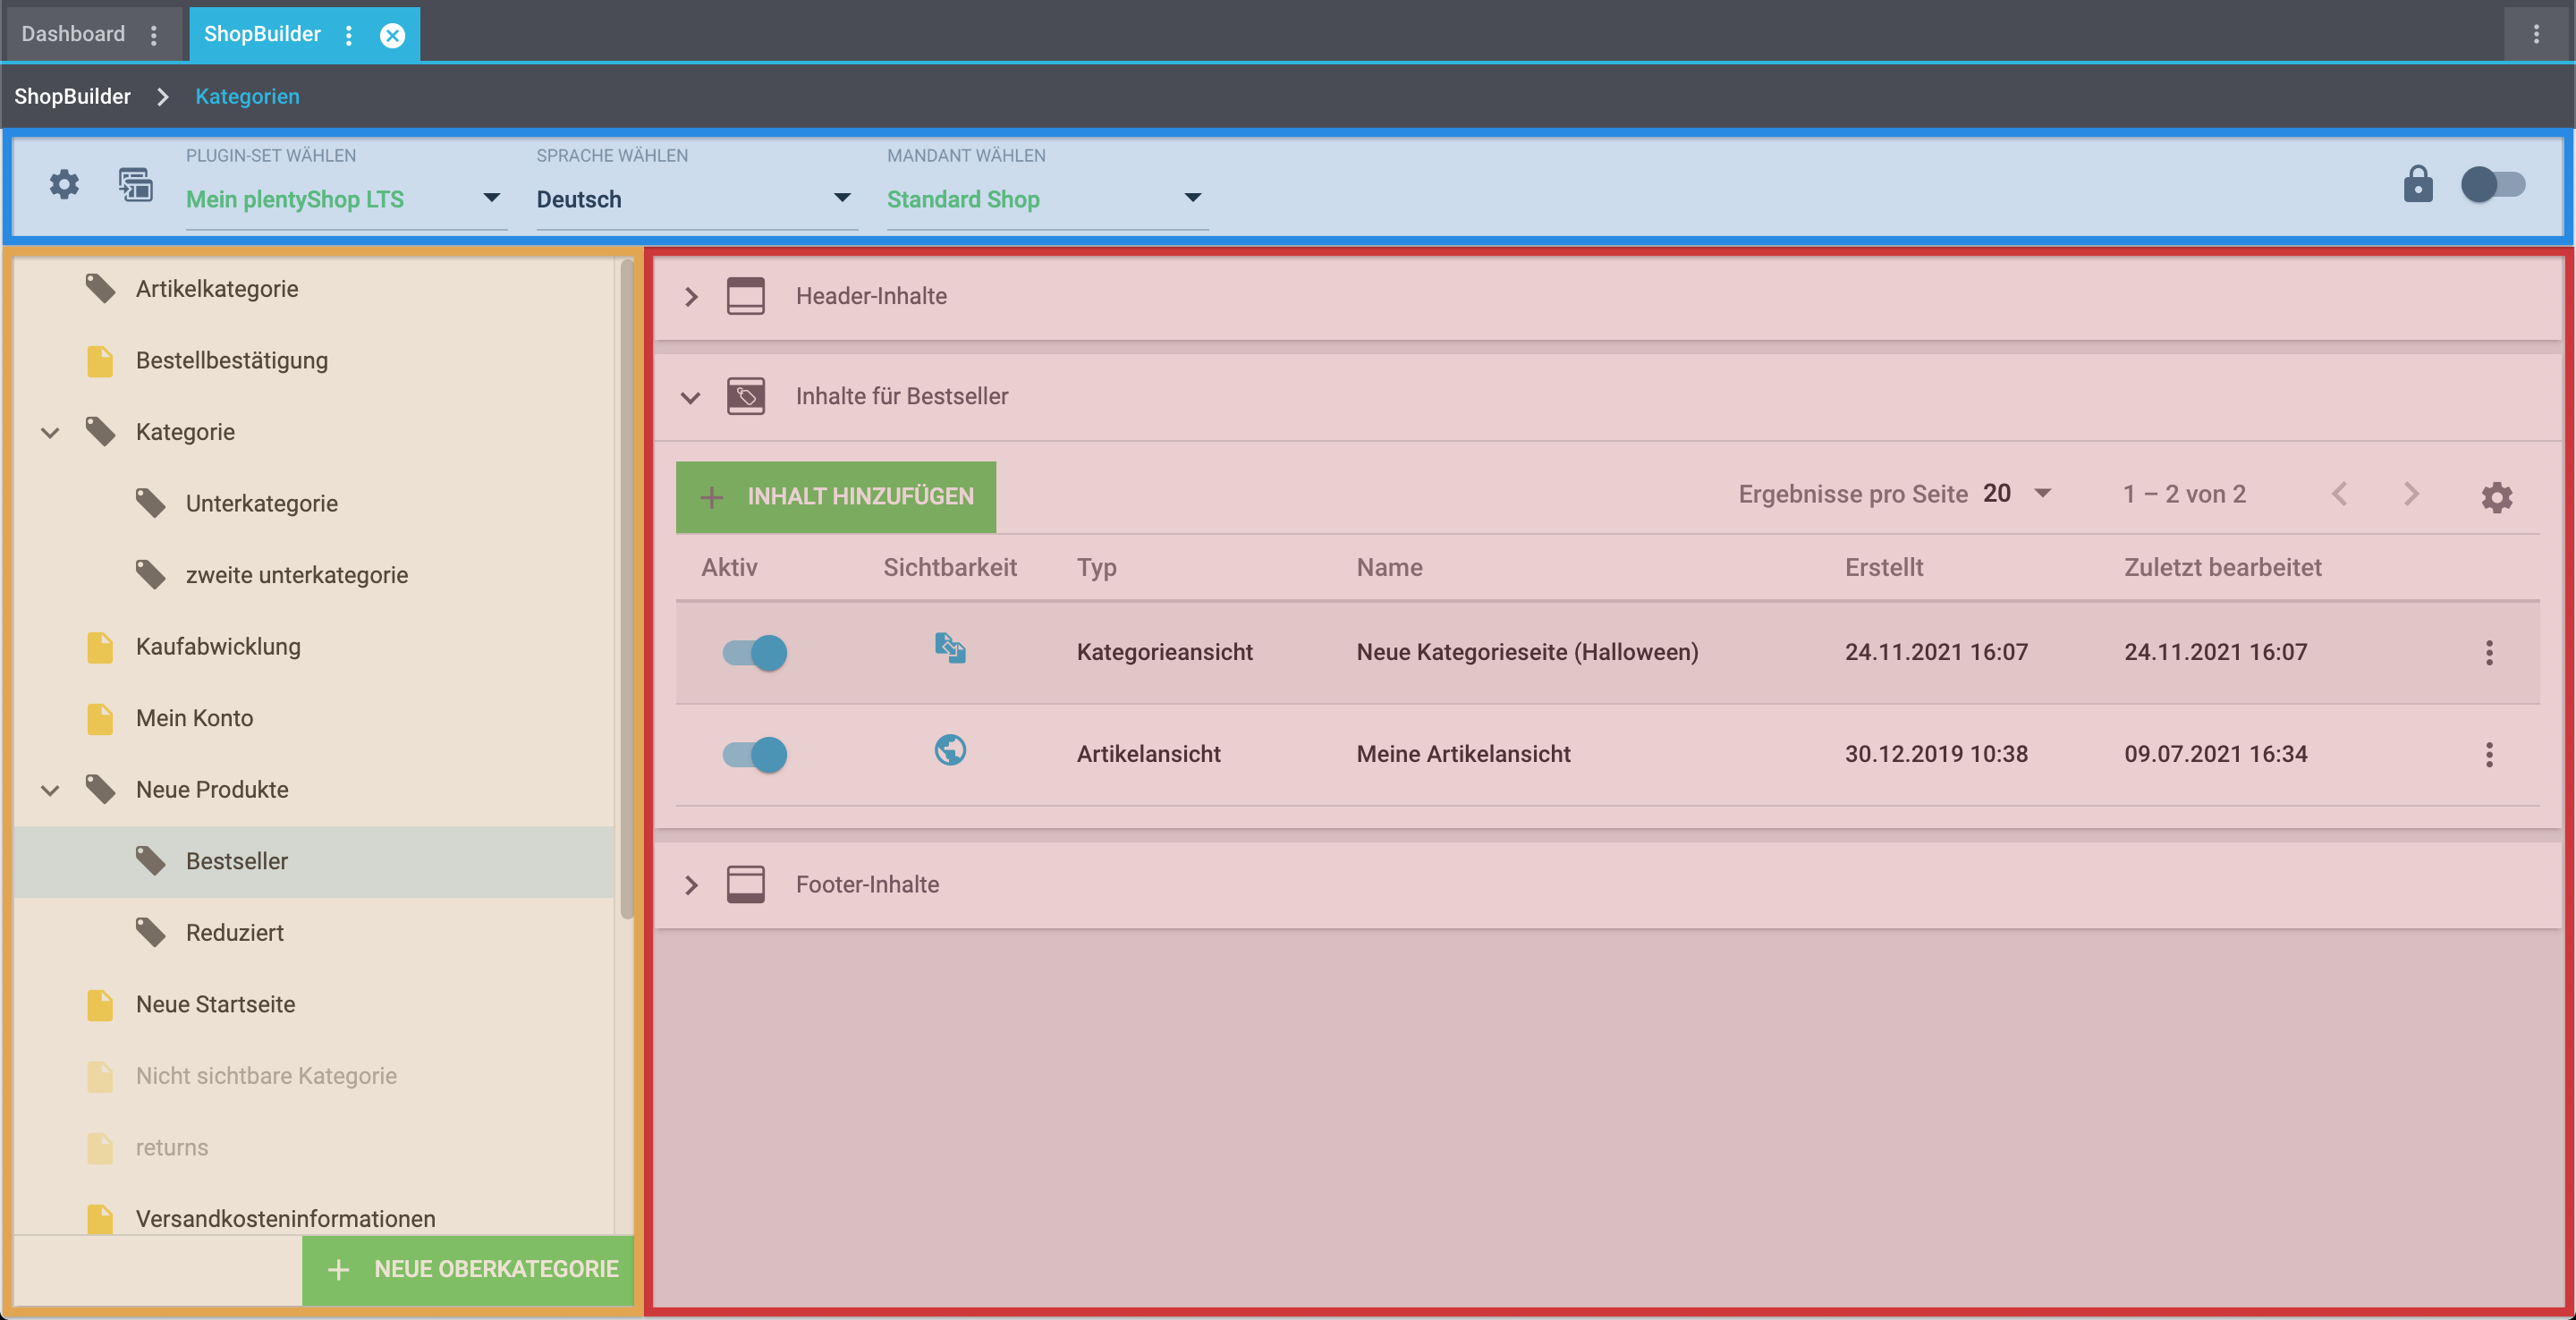
Task: Open three-dot menu for Neue Kategorieseite row
Action: 2488,653
